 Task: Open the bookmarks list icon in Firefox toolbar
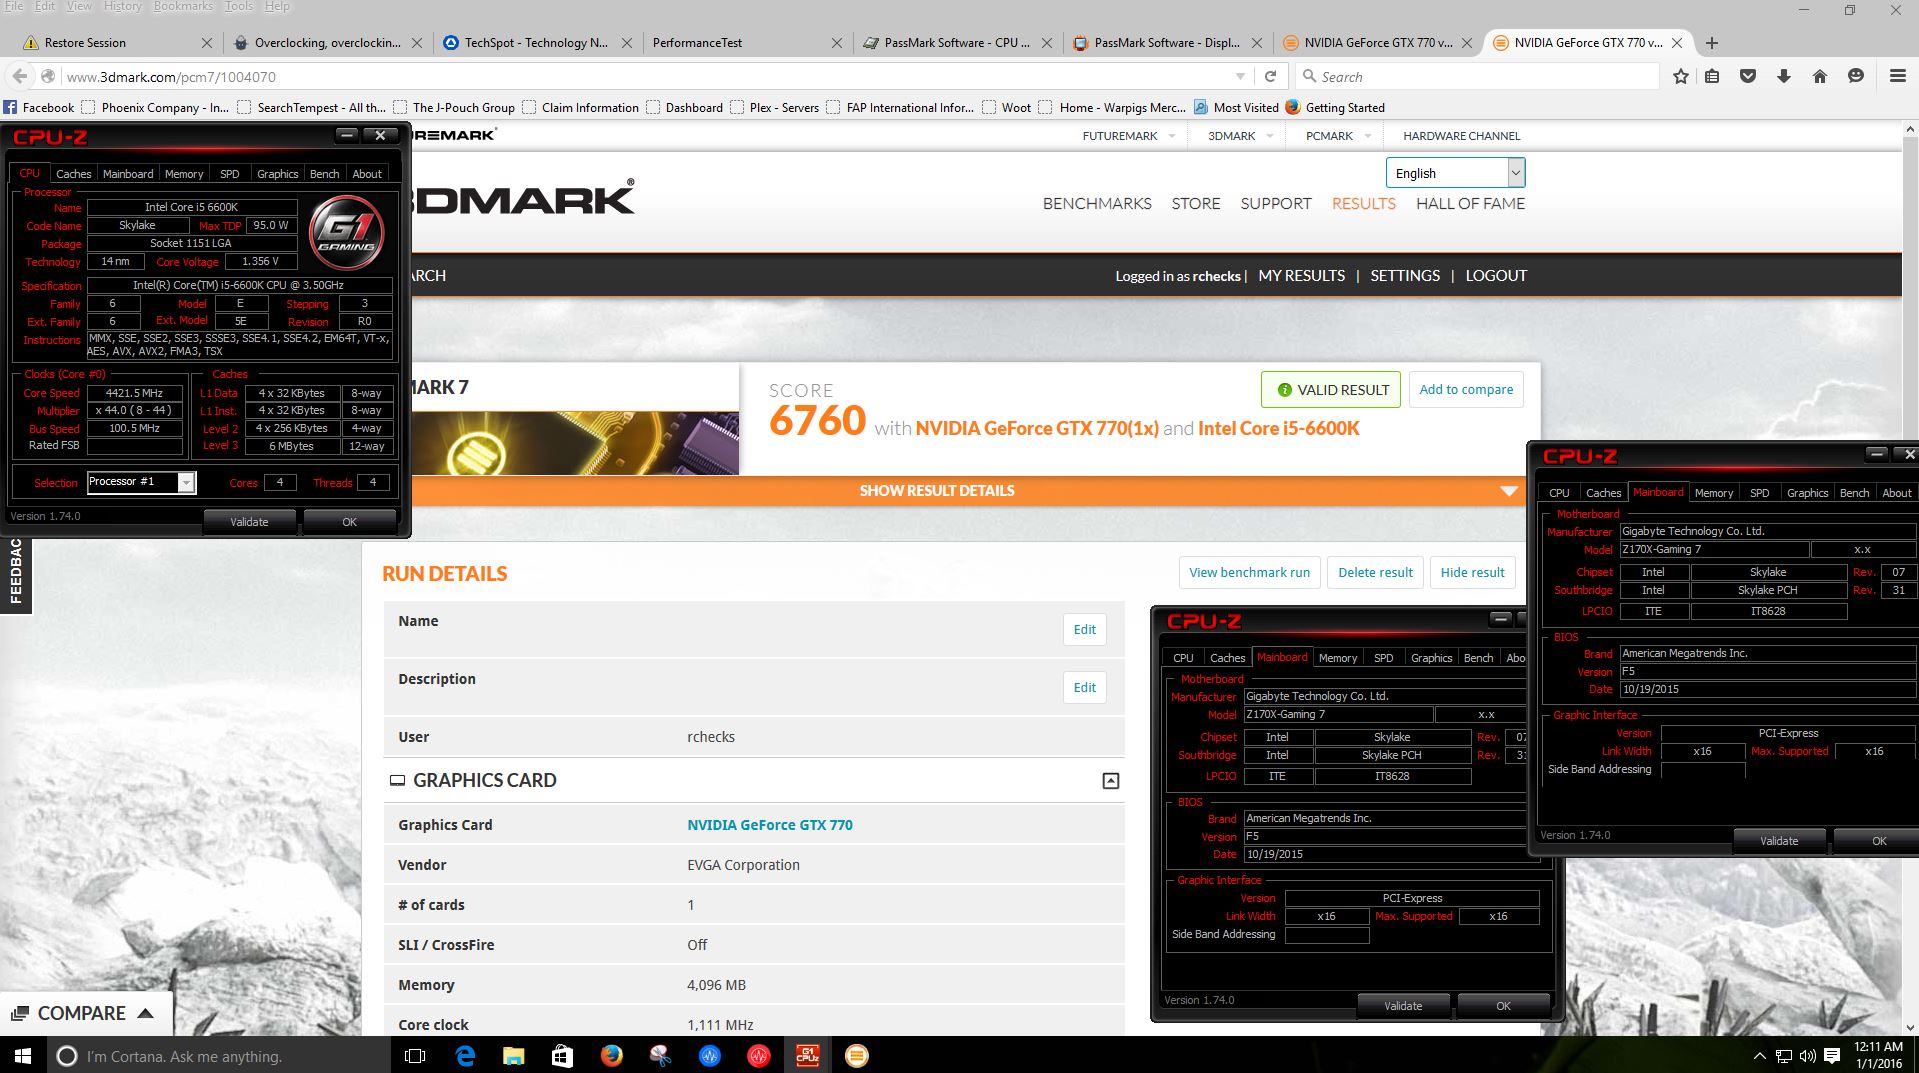1713,77
